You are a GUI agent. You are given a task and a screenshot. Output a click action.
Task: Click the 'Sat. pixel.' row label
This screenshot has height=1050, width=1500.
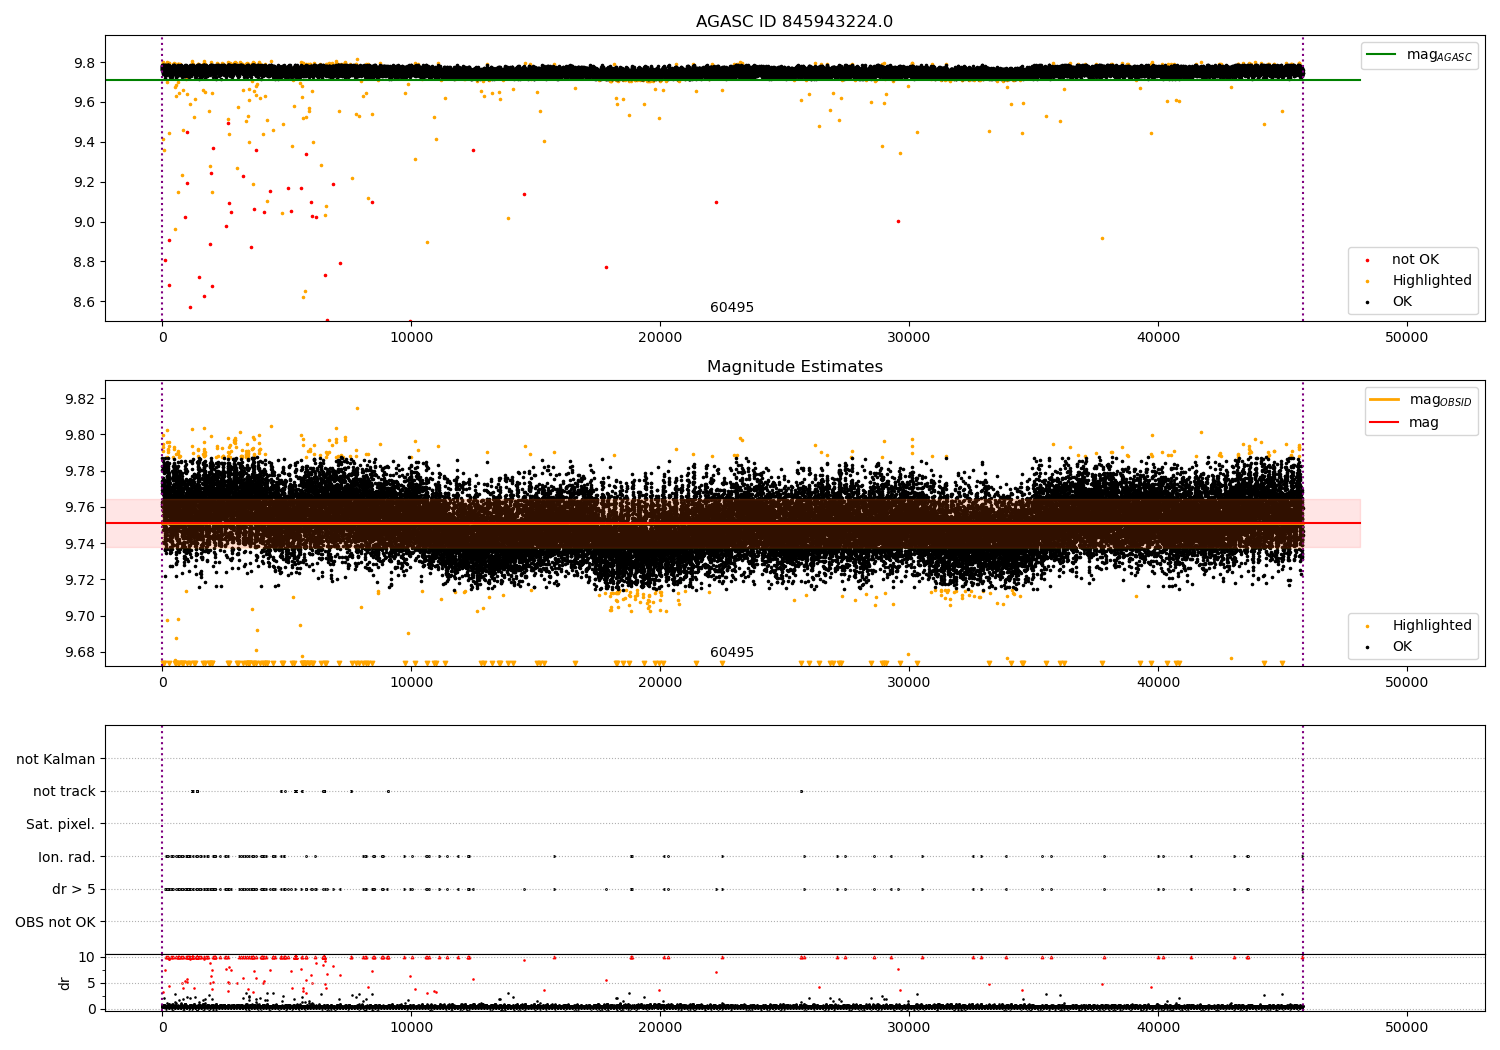[x=61, y=824]
